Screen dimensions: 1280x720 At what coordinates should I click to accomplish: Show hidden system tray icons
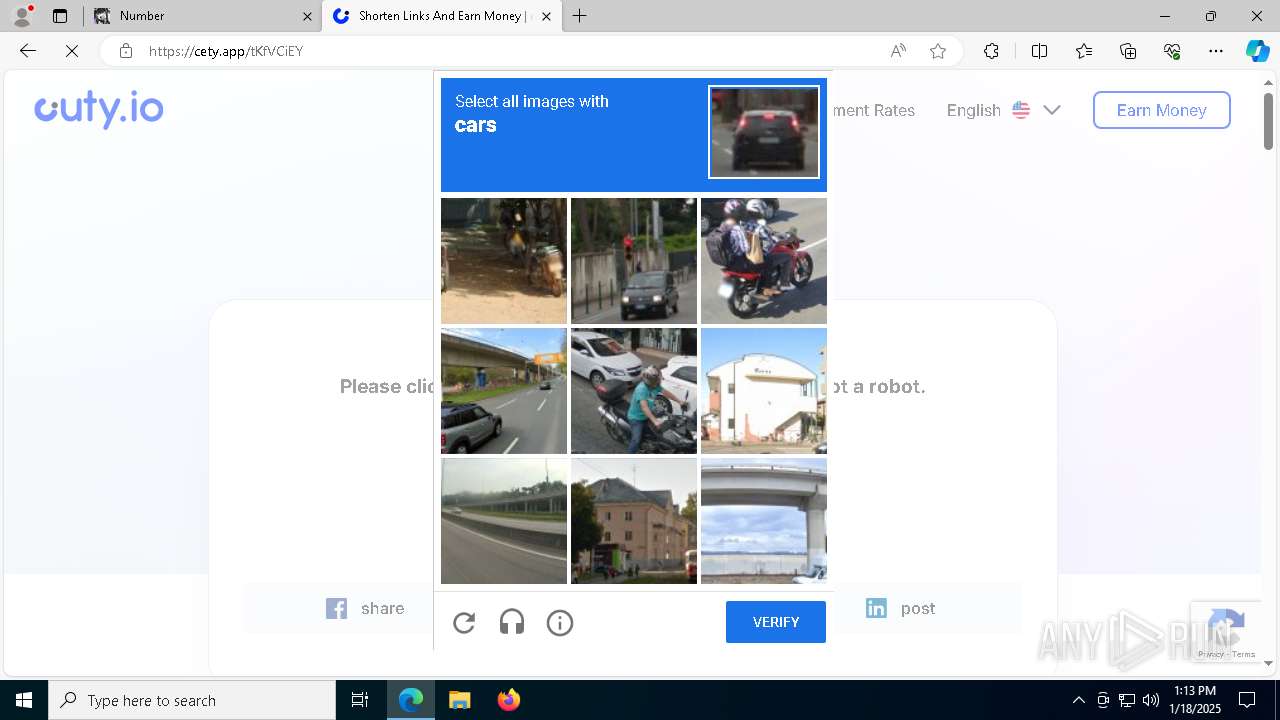coord(1078,700)
